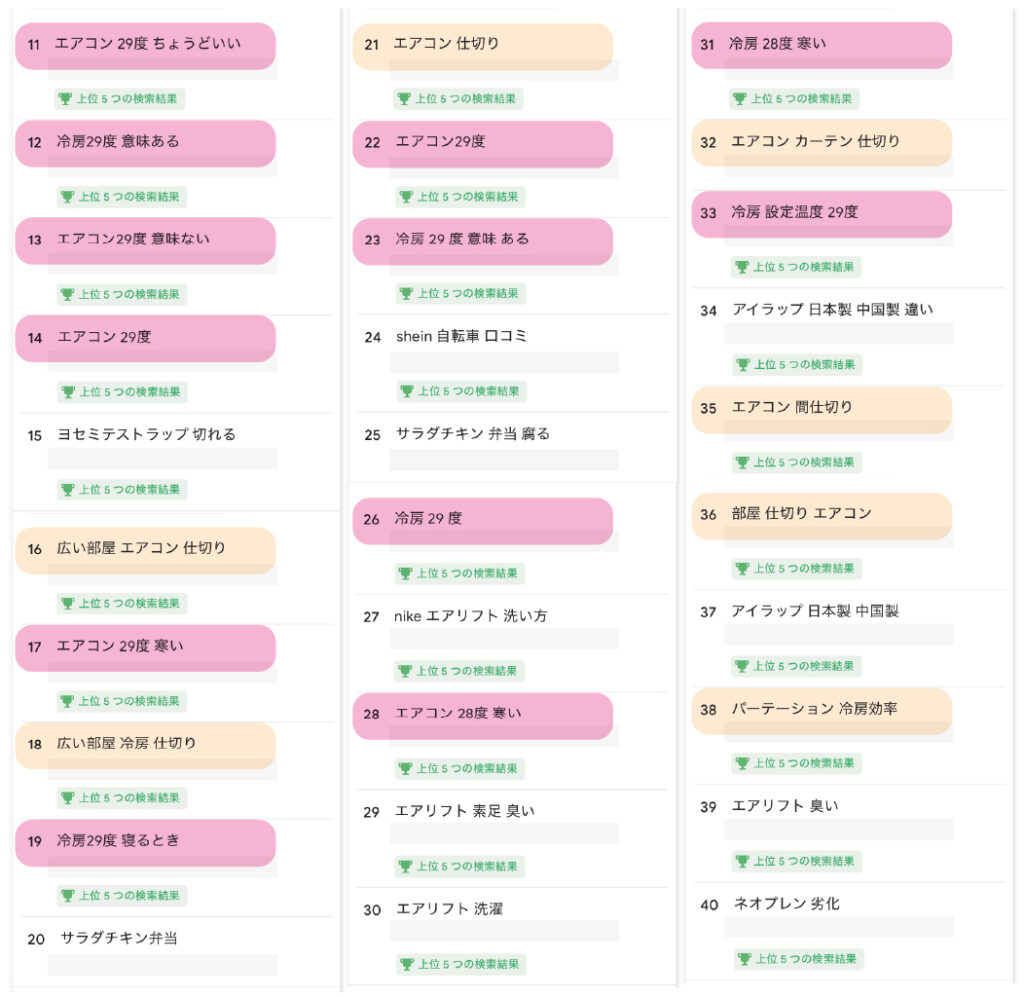This screenshot has width=1024, height=998.
Task: Open query shein 自転車 口コミ
Action: (461, 336)
